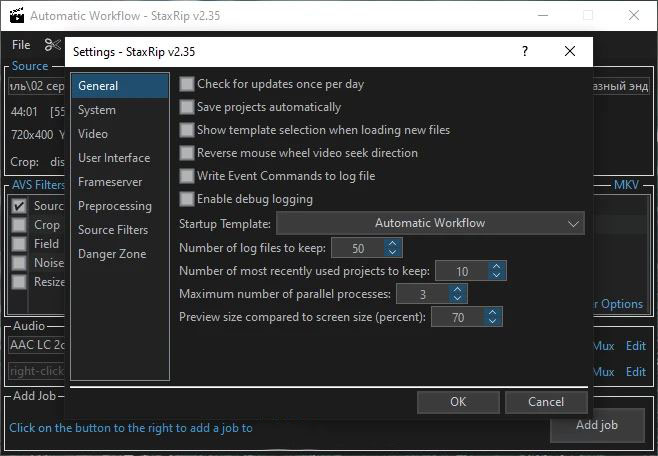
Task: Select the General settings category
Action: coord(120,86)
